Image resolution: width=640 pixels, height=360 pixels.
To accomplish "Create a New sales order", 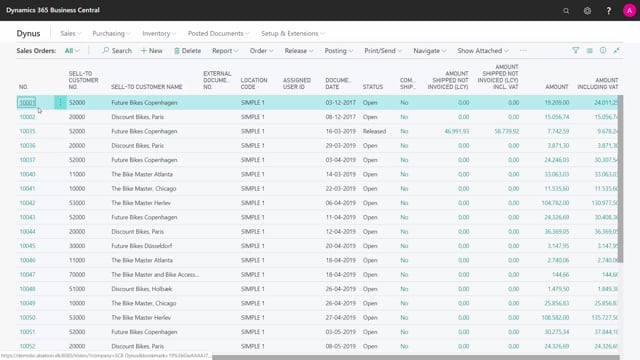I will [x=151, y=51].
